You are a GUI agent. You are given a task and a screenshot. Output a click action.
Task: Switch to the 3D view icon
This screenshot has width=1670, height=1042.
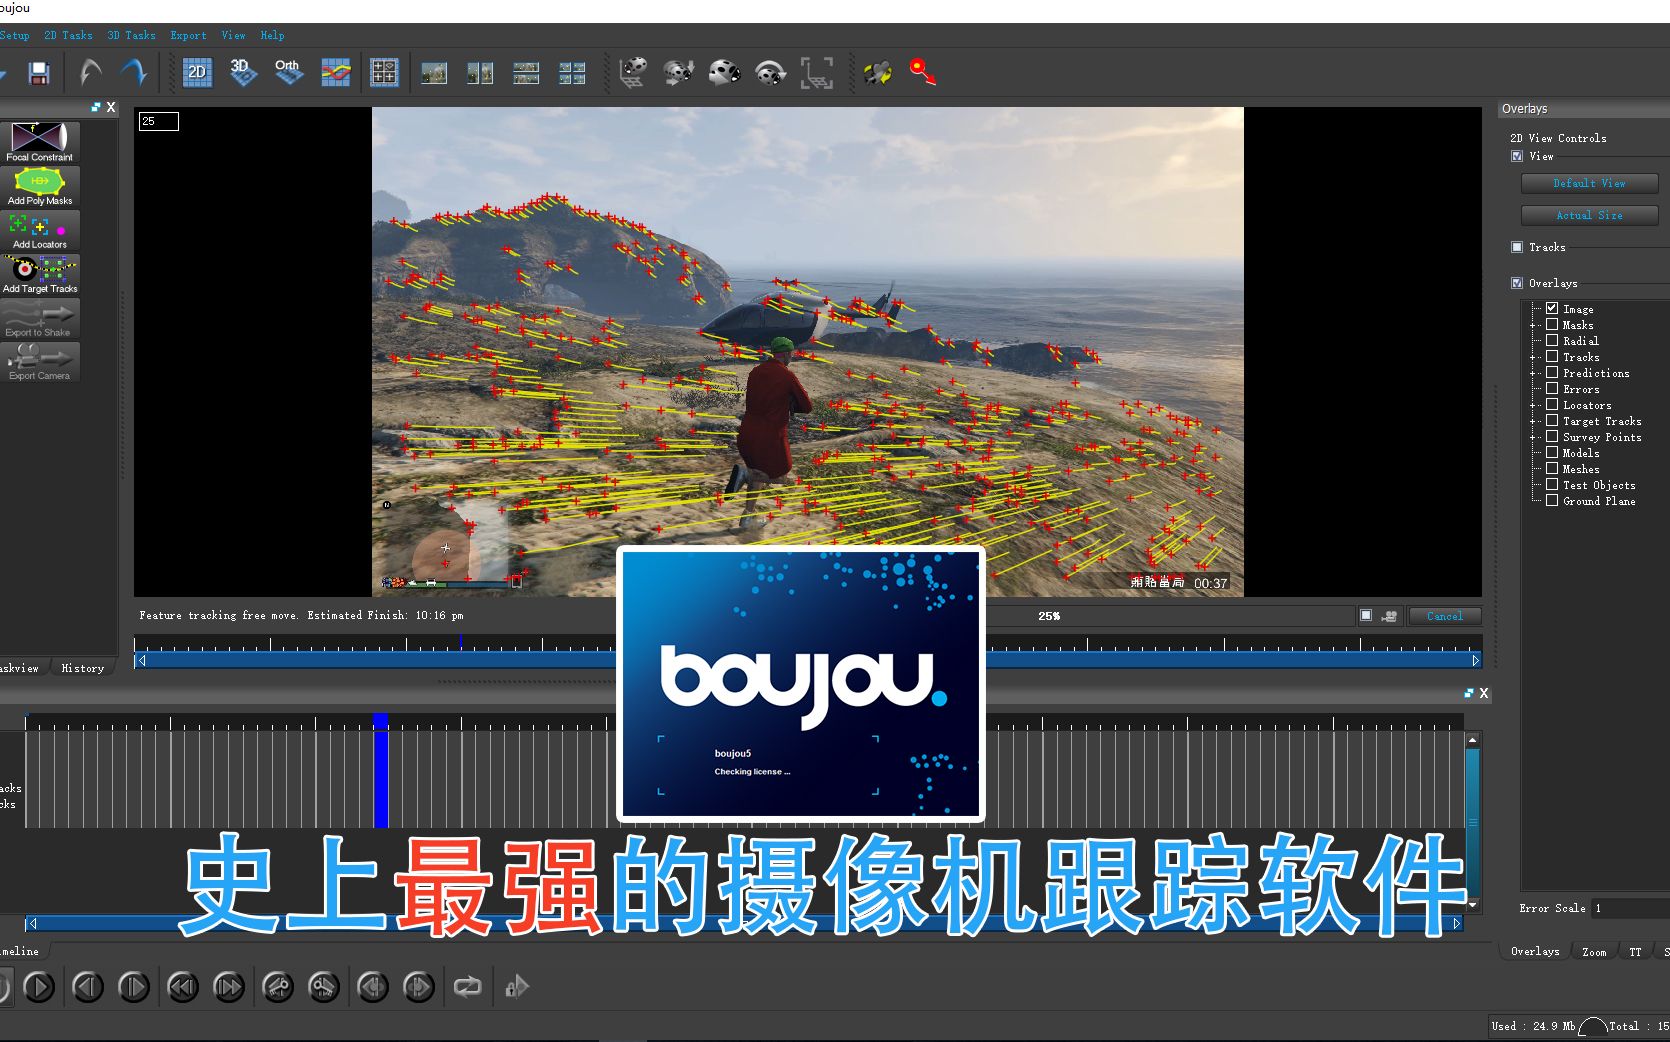(242, 72)
